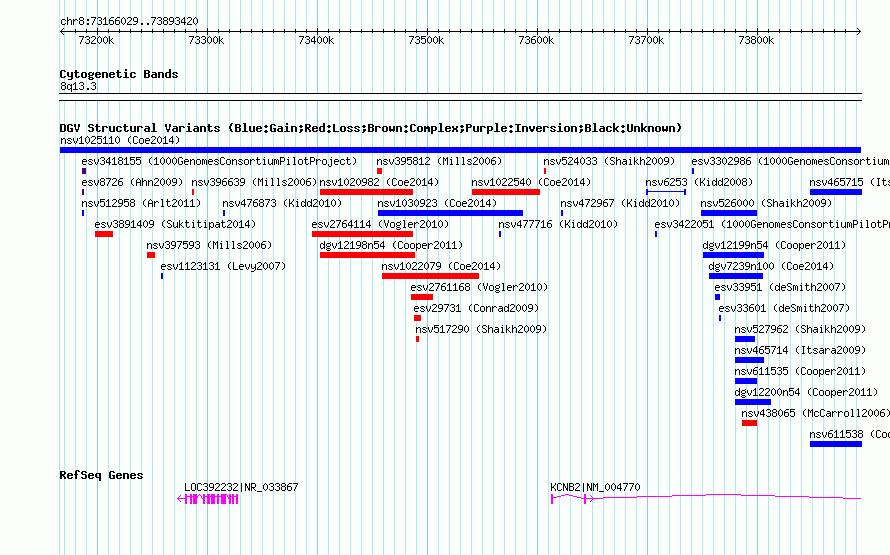Click nsv472967 (Kidd2010) variant label
This screenshot has width=890, height=555.
pos(620,203)
